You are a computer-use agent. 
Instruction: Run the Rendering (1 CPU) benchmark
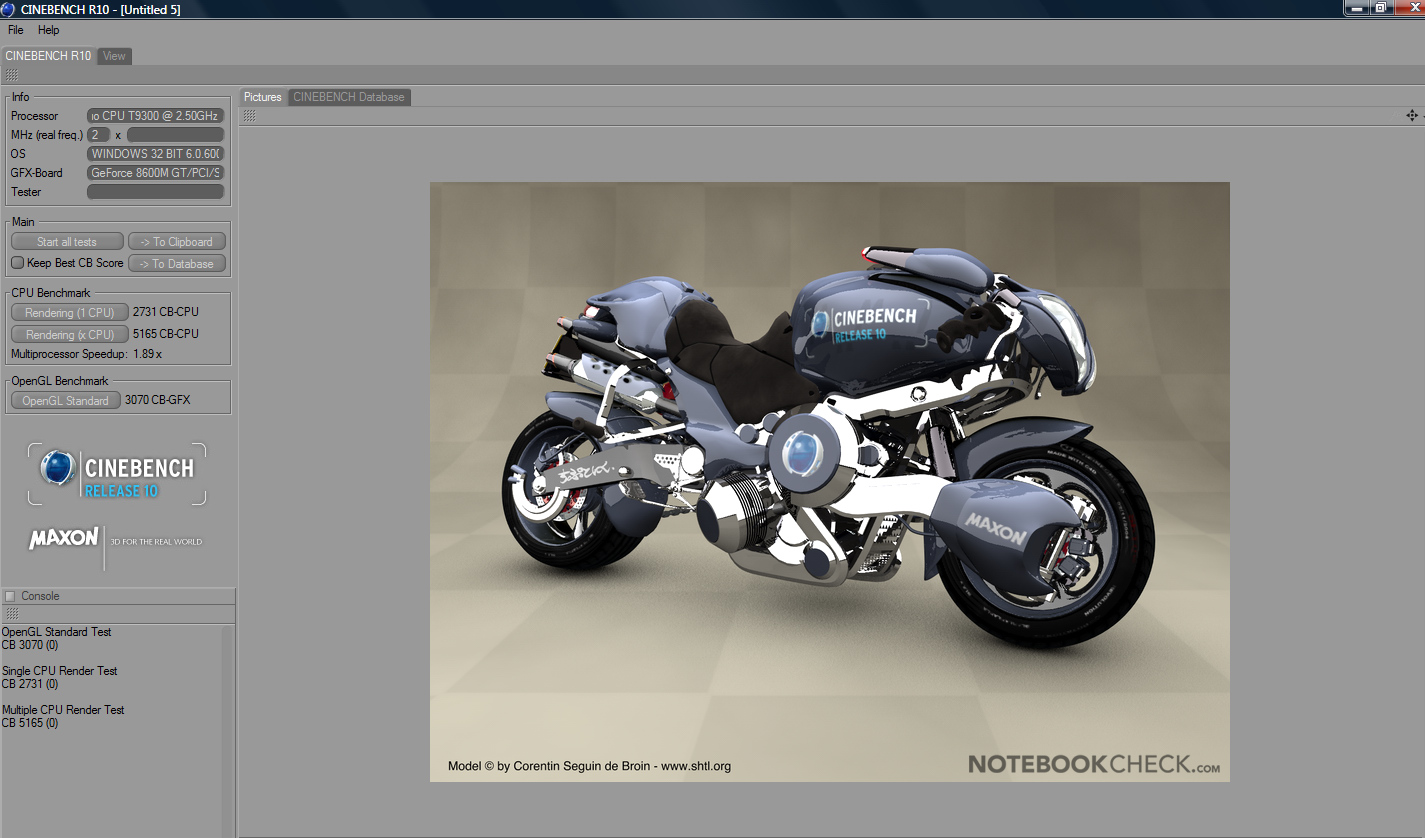(70, 313)
